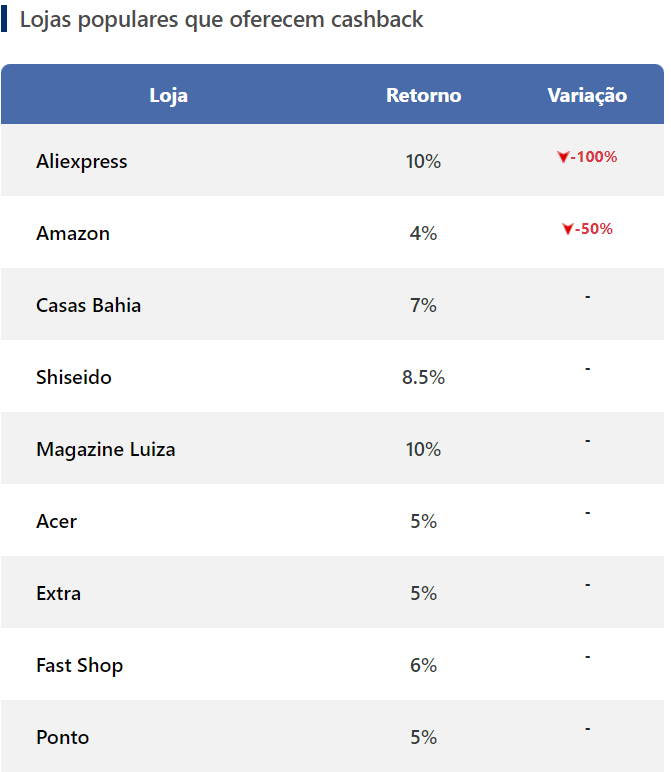Click the Amazon 4% return value
This screenshot has height=772, width=671.
[423, 233]
